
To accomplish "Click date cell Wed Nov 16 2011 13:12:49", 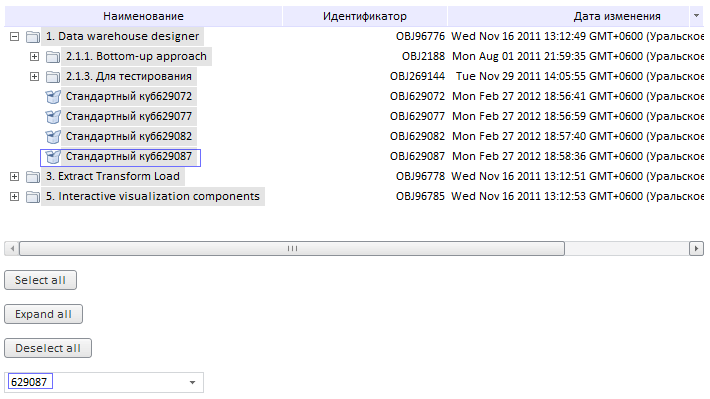I will 577,36.
